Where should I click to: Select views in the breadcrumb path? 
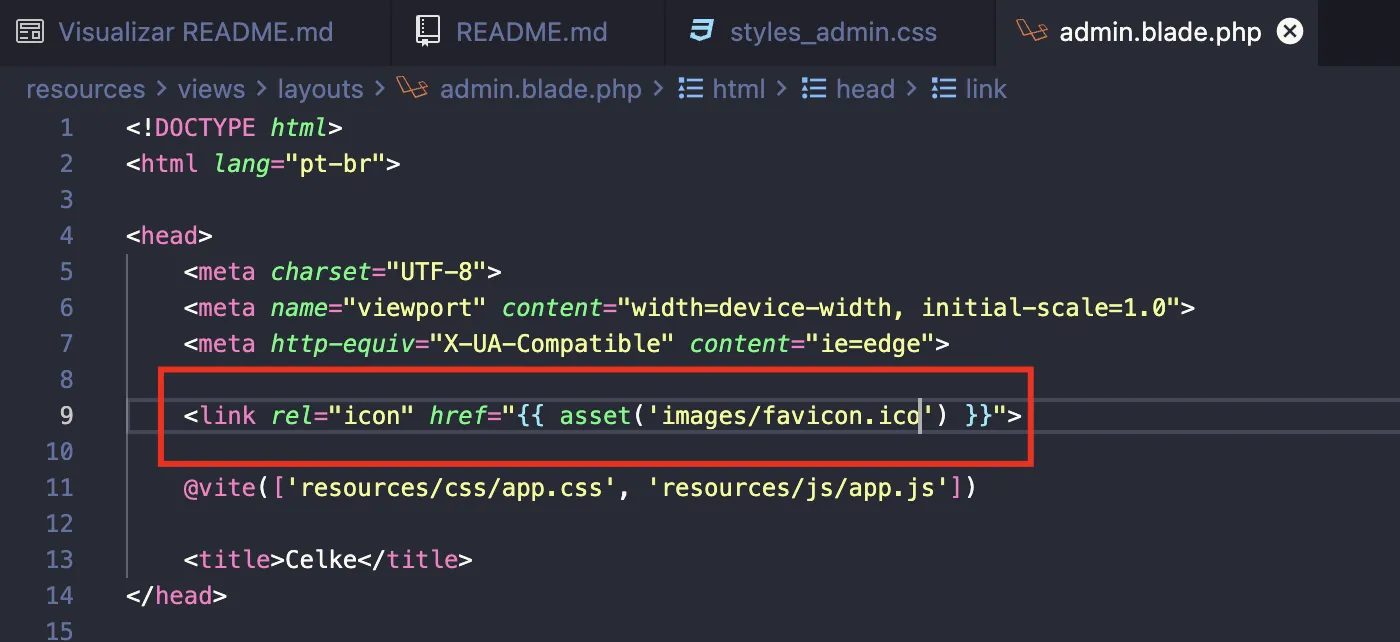211,88
